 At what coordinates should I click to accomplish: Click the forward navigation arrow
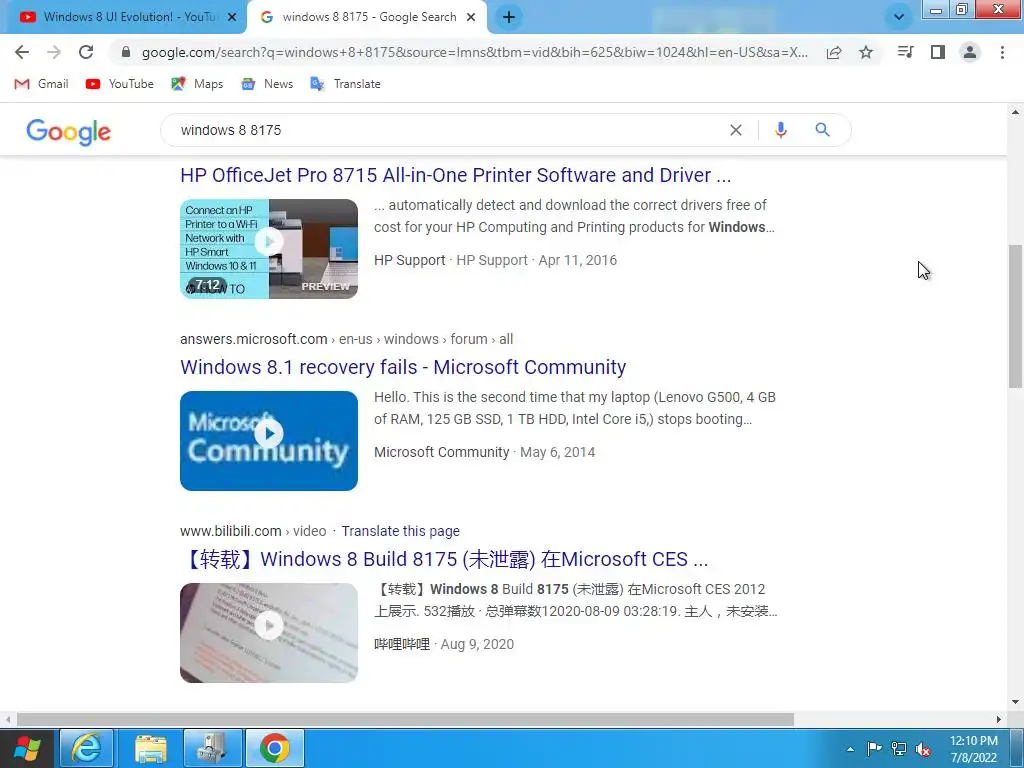click(54, 52)
